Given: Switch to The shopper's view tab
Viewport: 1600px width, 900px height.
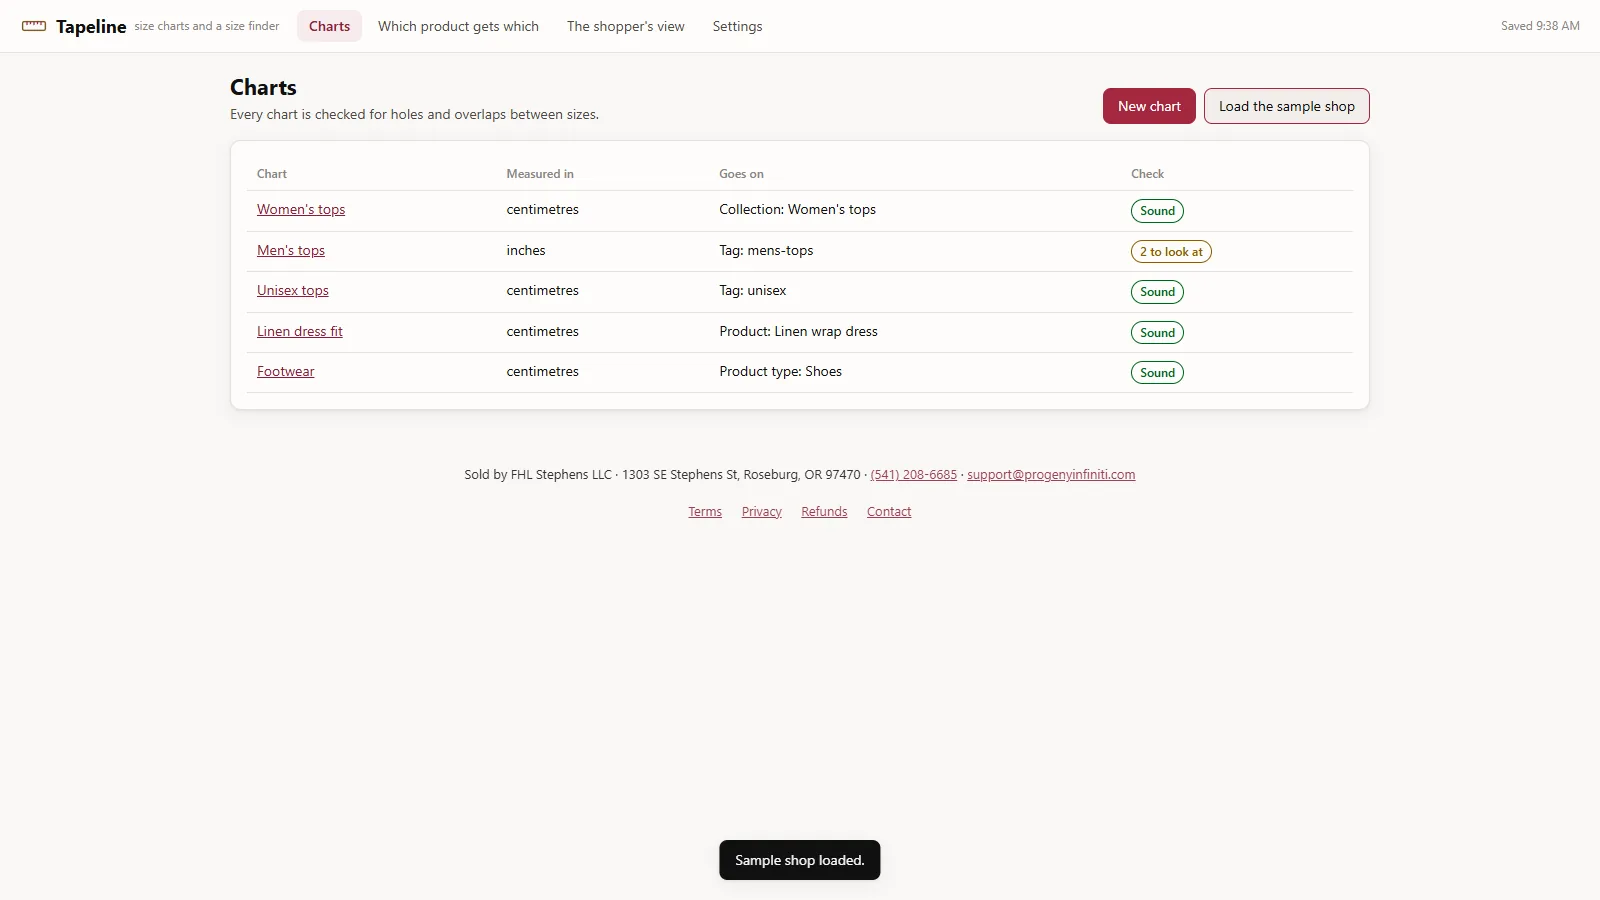Looking at the screenshot, I should click(626, 26).
